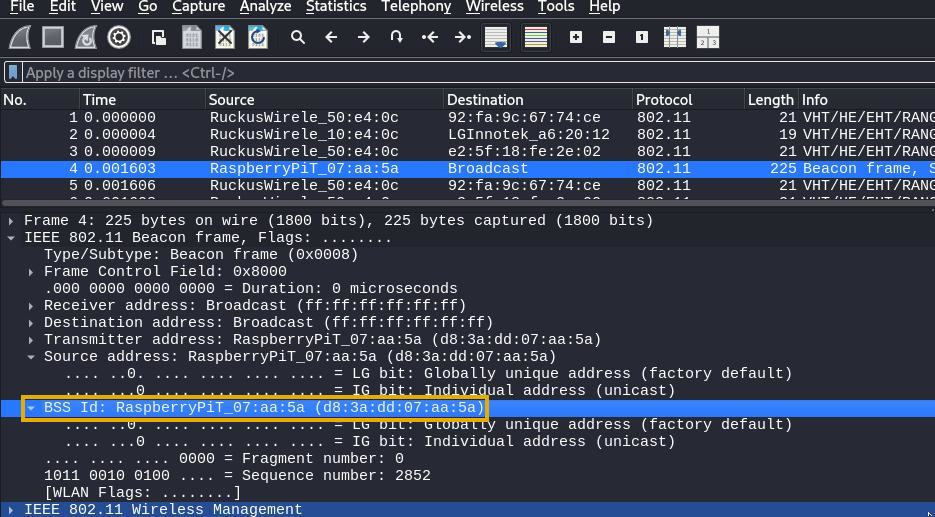Go to specified packet icon

point(397,38)
